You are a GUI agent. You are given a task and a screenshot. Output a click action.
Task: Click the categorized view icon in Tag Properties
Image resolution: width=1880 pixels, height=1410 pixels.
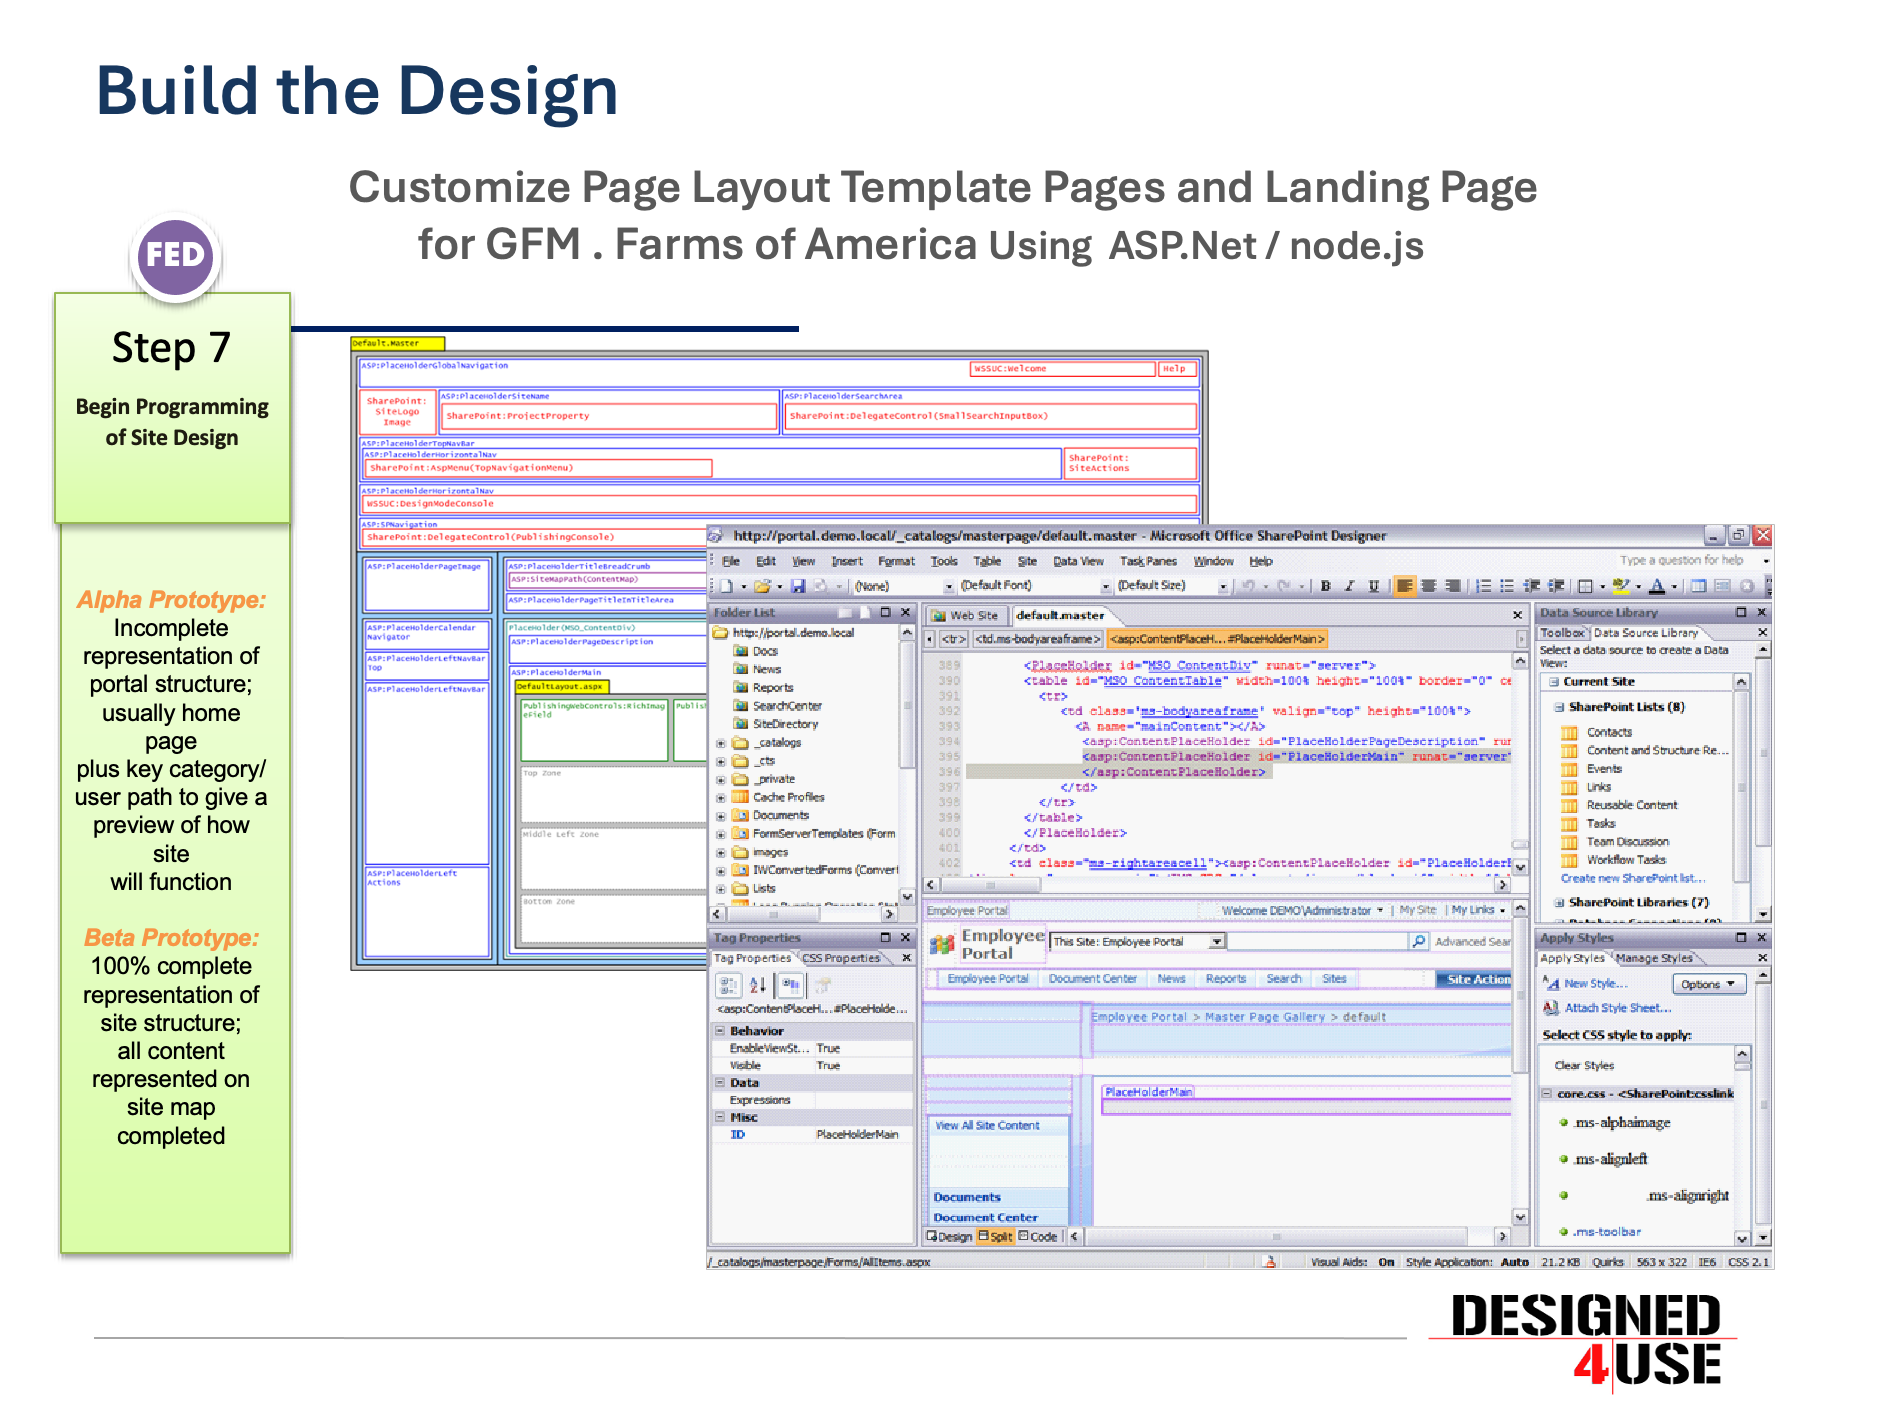[728, 985]
